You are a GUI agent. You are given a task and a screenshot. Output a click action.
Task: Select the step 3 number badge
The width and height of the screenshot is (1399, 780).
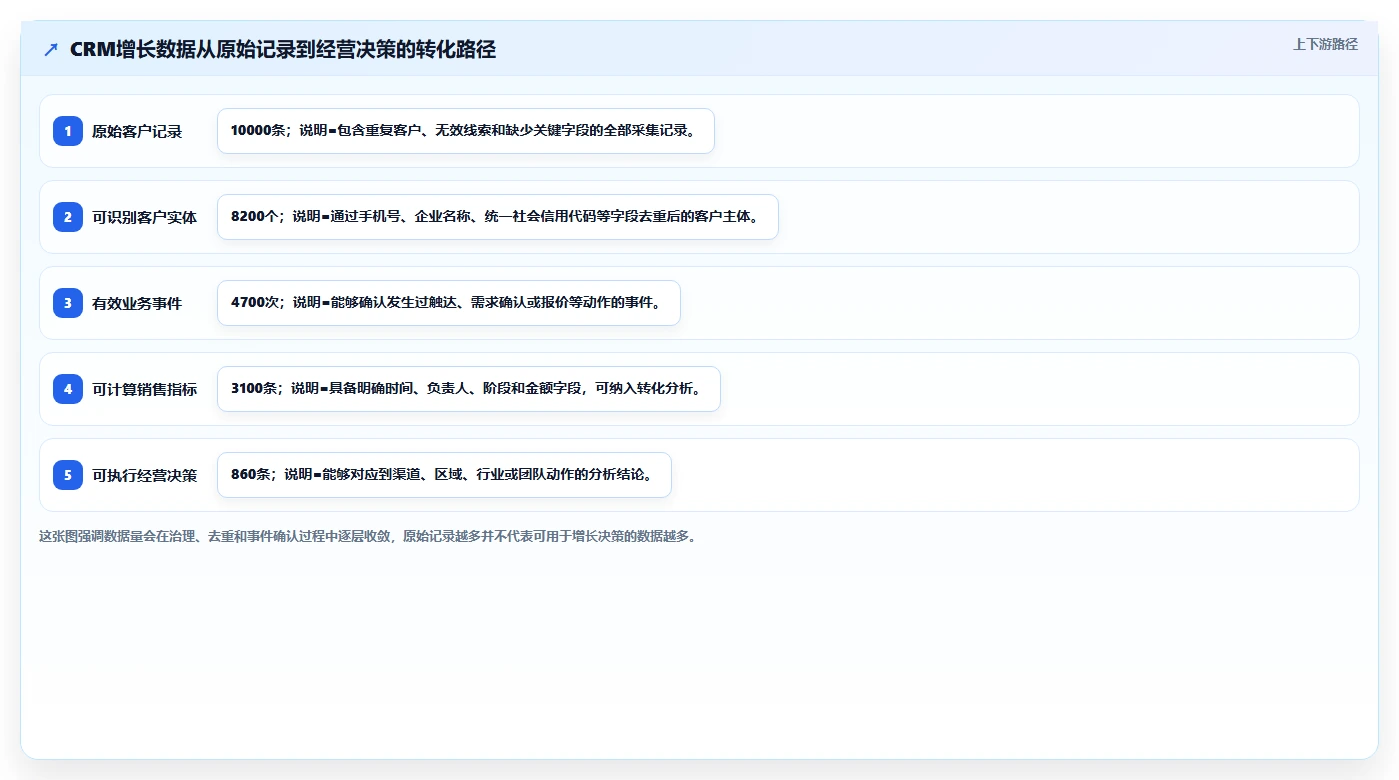point(68,303)
